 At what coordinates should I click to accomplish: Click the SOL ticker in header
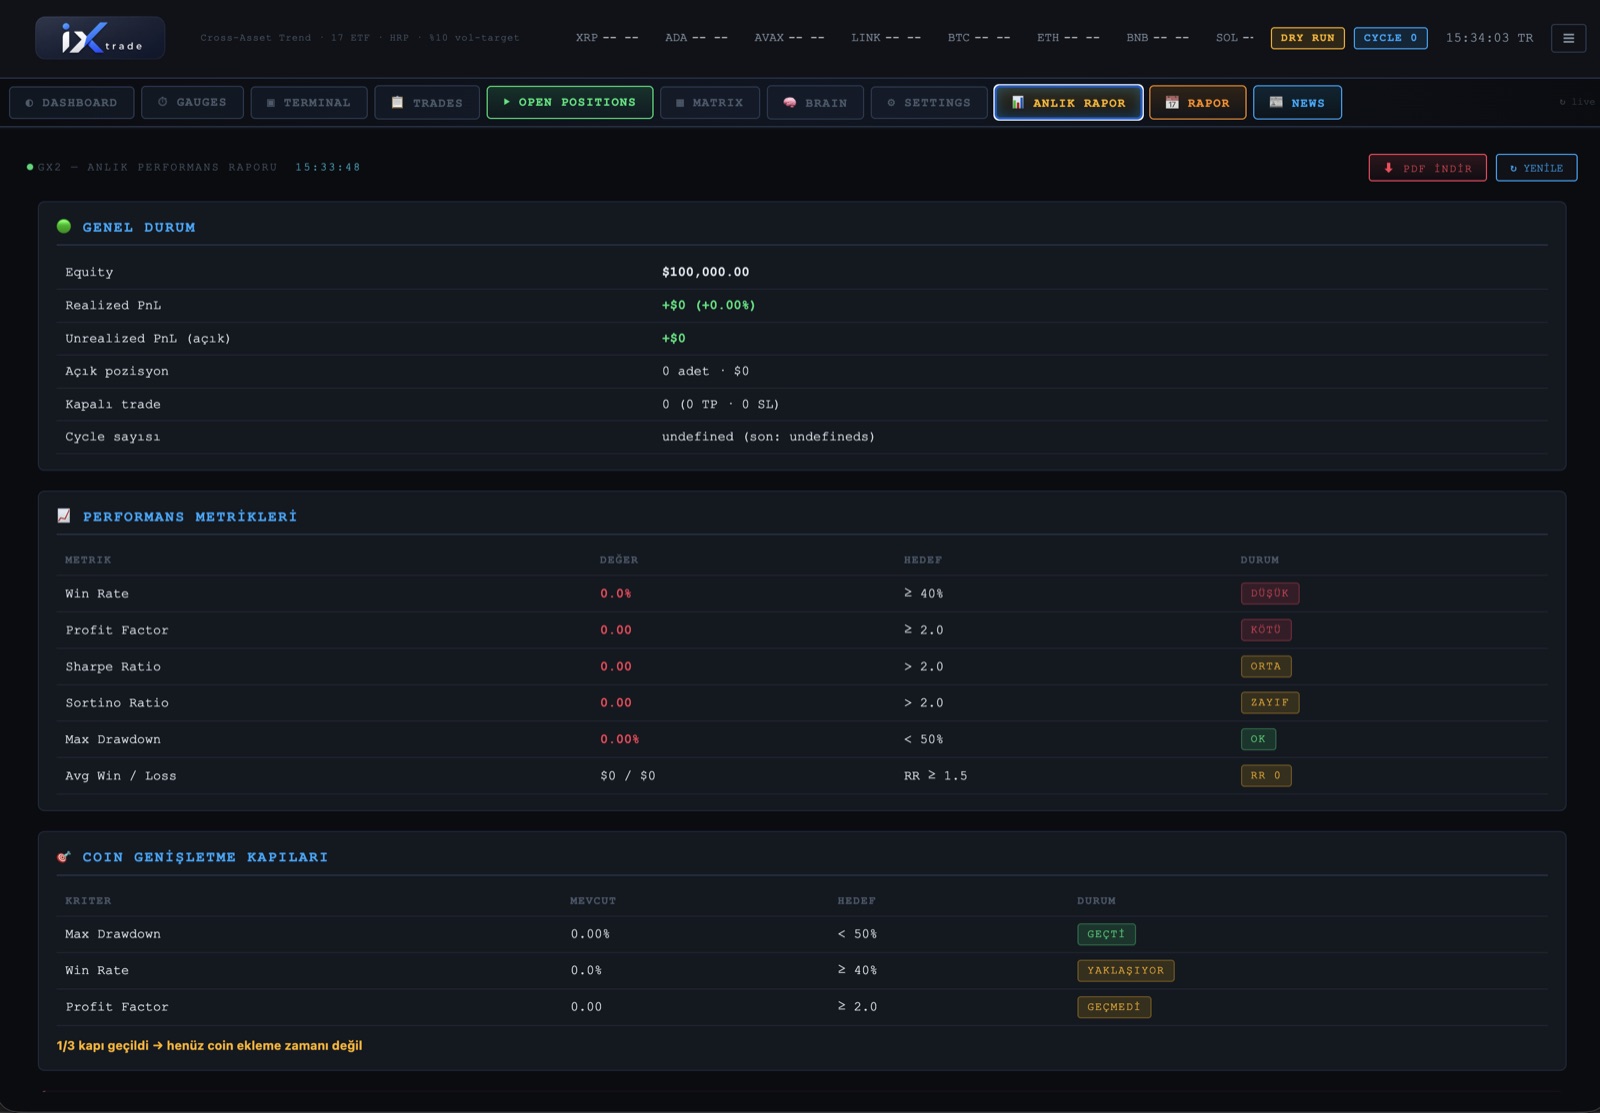(x=1235, y=38)
